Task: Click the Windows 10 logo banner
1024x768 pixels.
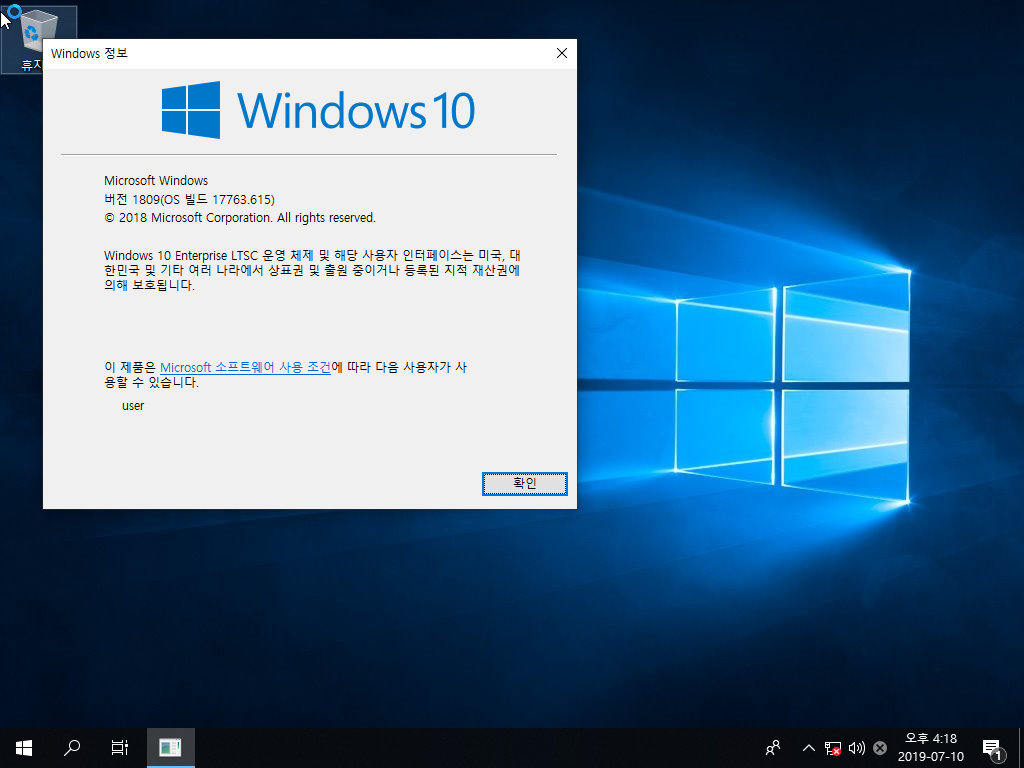Action: point(318,110)
